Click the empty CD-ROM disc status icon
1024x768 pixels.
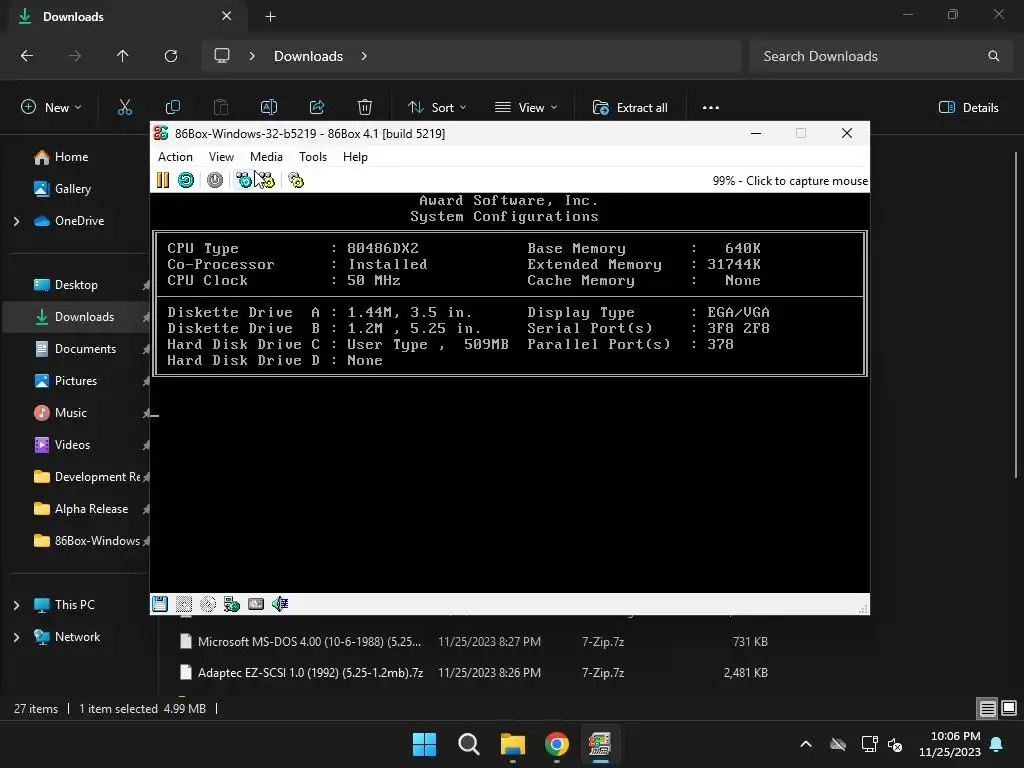click(x=208, y=604)
